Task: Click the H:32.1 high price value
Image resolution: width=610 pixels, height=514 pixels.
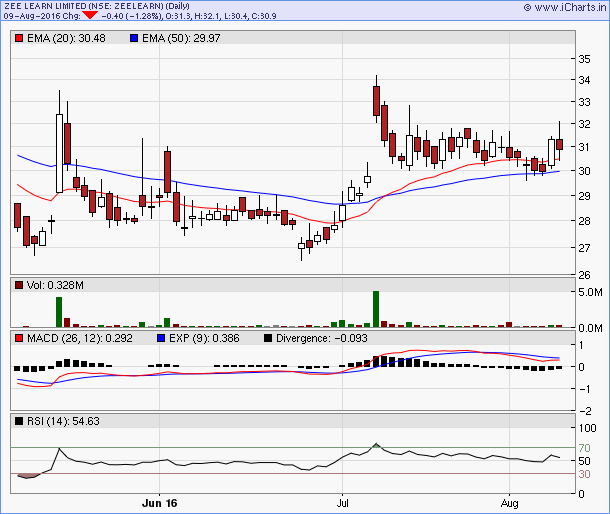Action: point(207,16)
